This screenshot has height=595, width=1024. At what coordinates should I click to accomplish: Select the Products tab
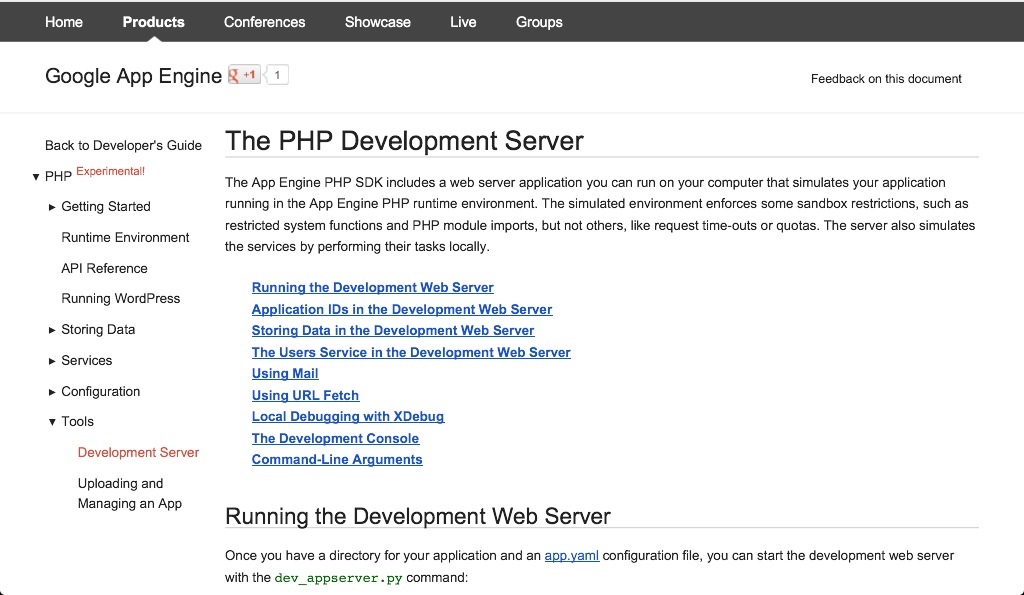(153, 22)
